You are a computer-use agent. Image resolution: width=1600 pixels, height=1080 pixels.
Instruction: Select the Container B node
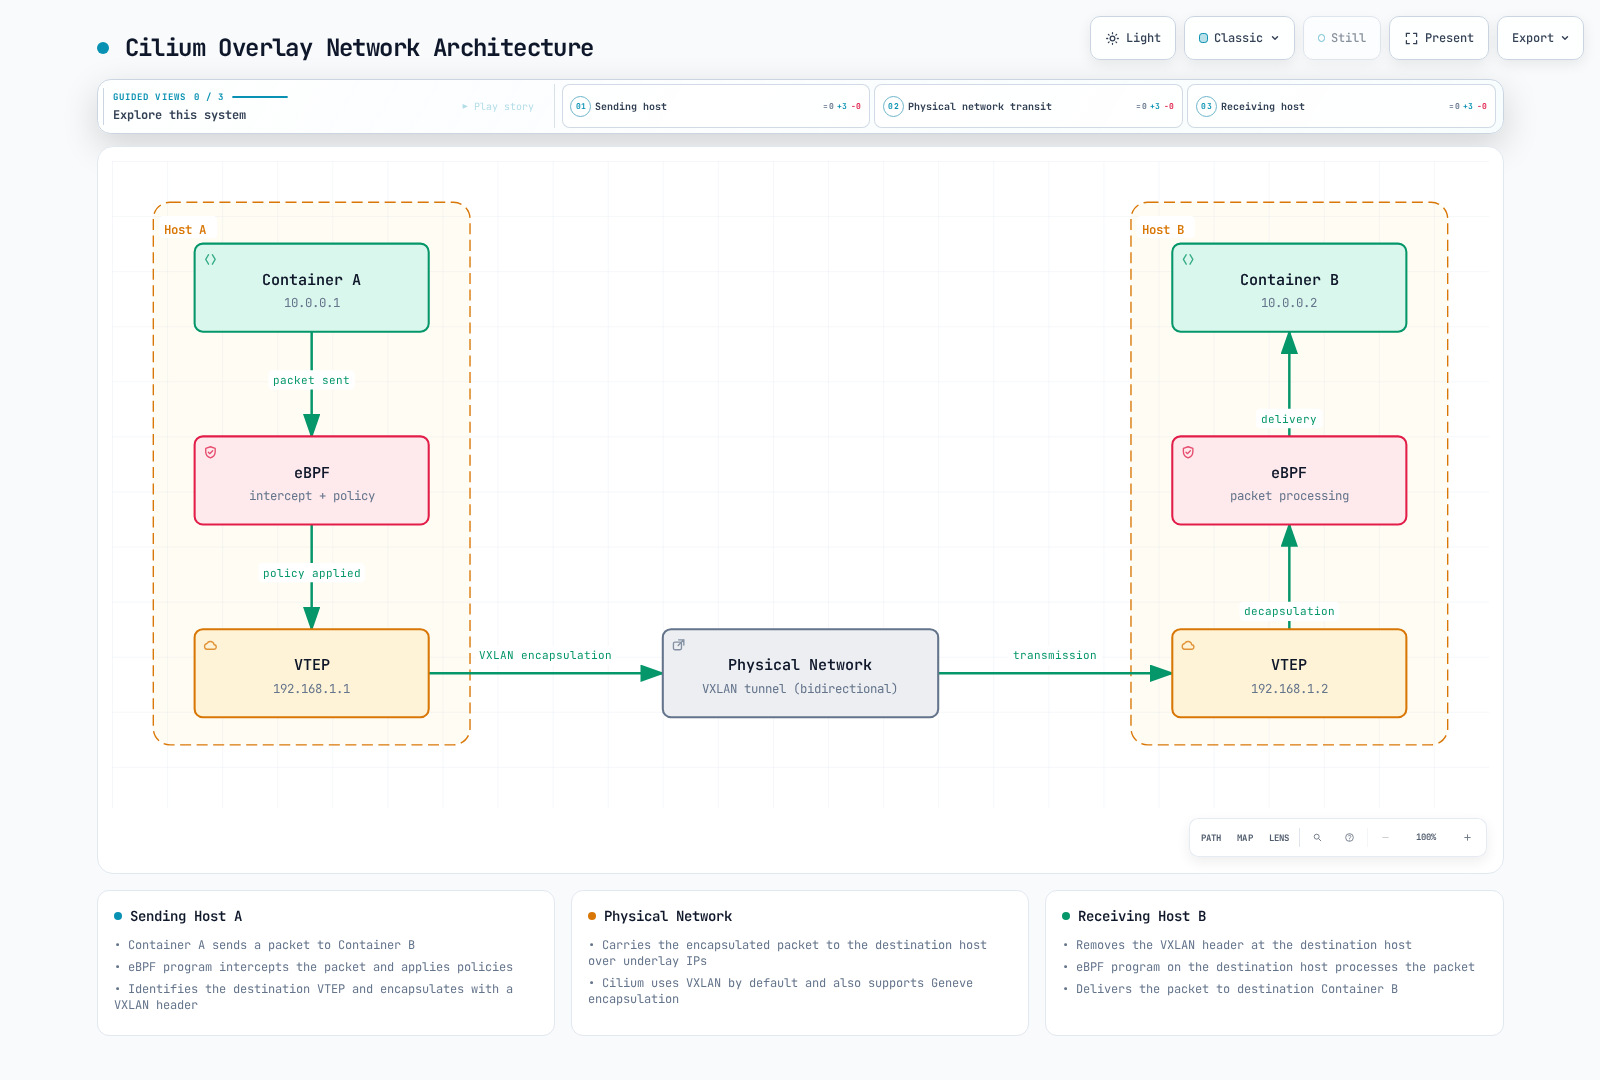tap(1289, 288)
